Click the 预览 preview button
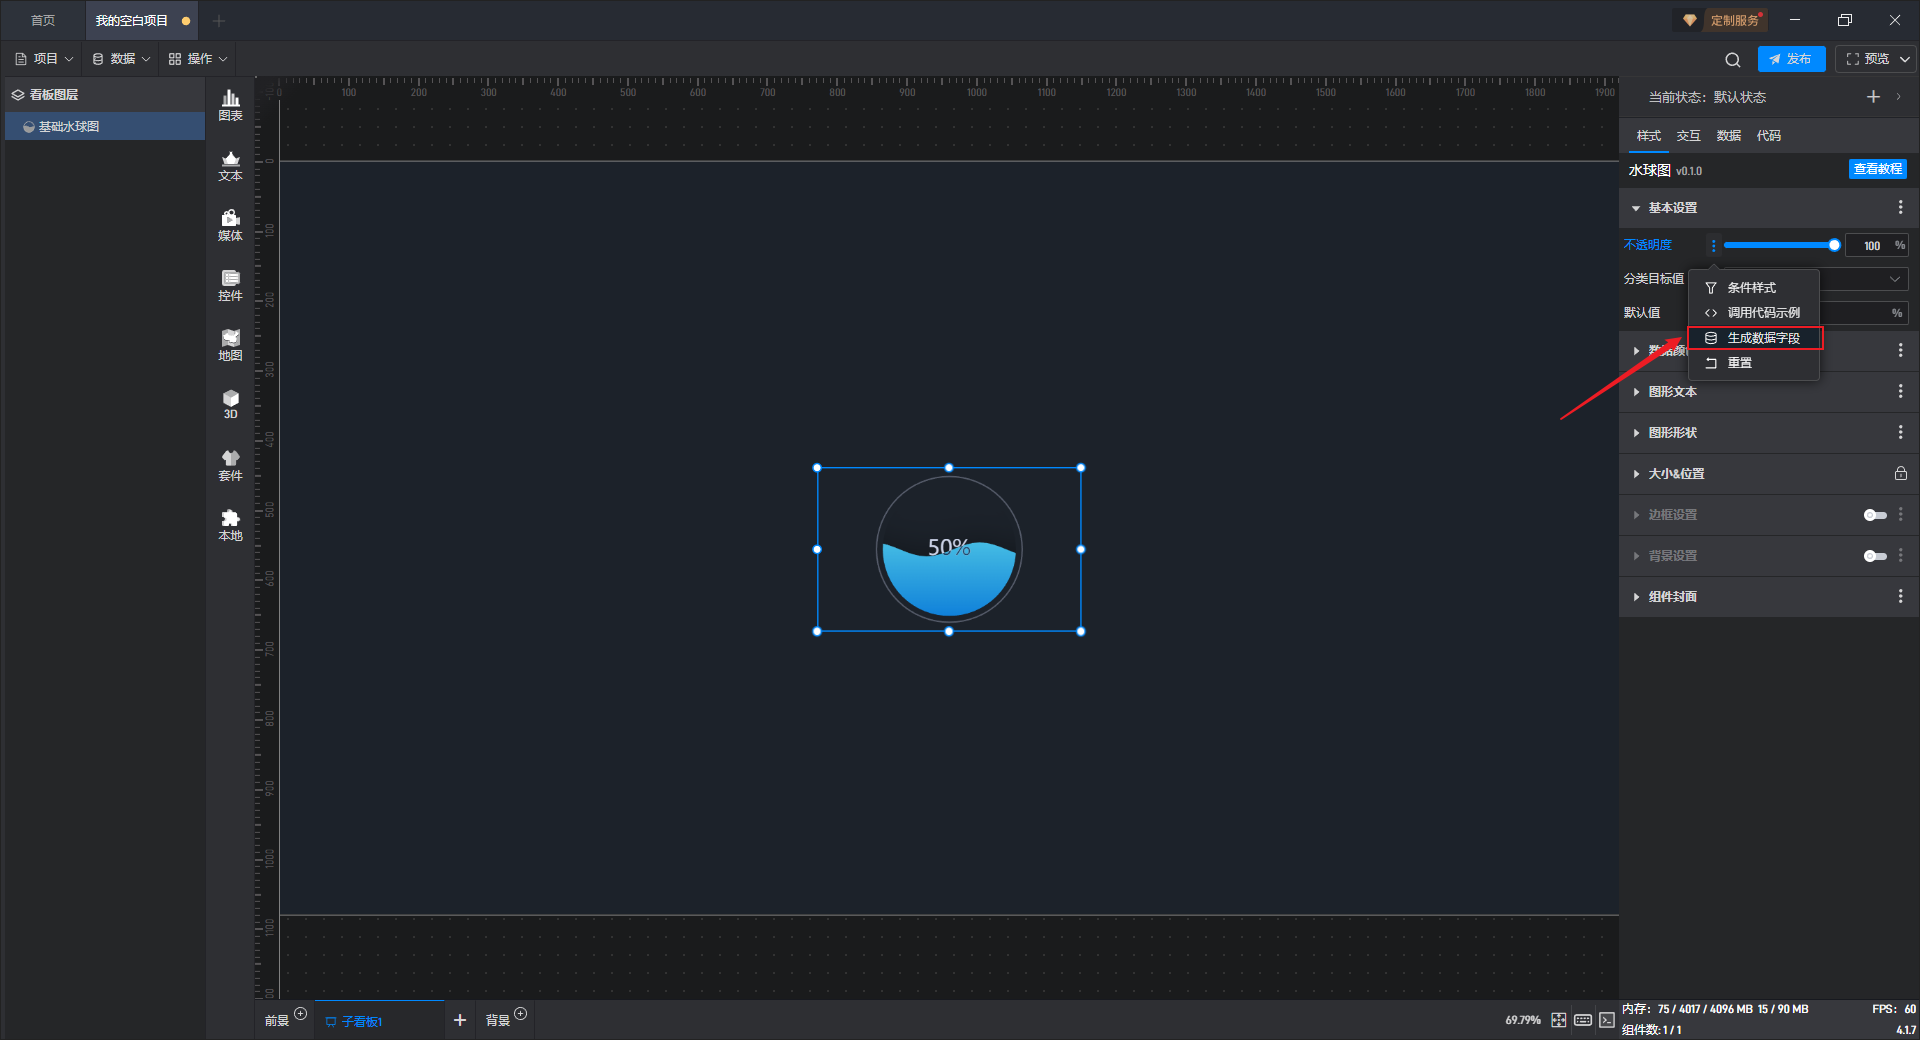1920x1040 pixels. [1867, 59]
